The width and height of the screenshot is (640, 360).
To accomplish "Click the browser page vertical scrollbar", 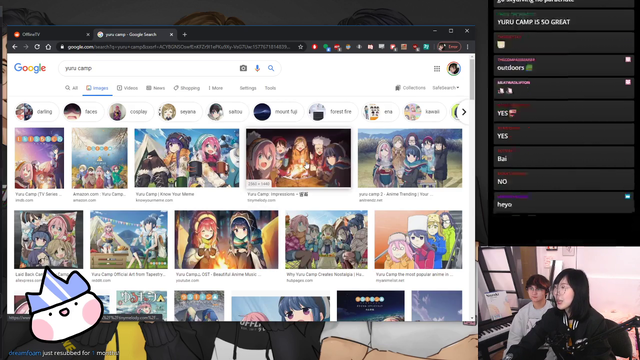I will [472, 80].
